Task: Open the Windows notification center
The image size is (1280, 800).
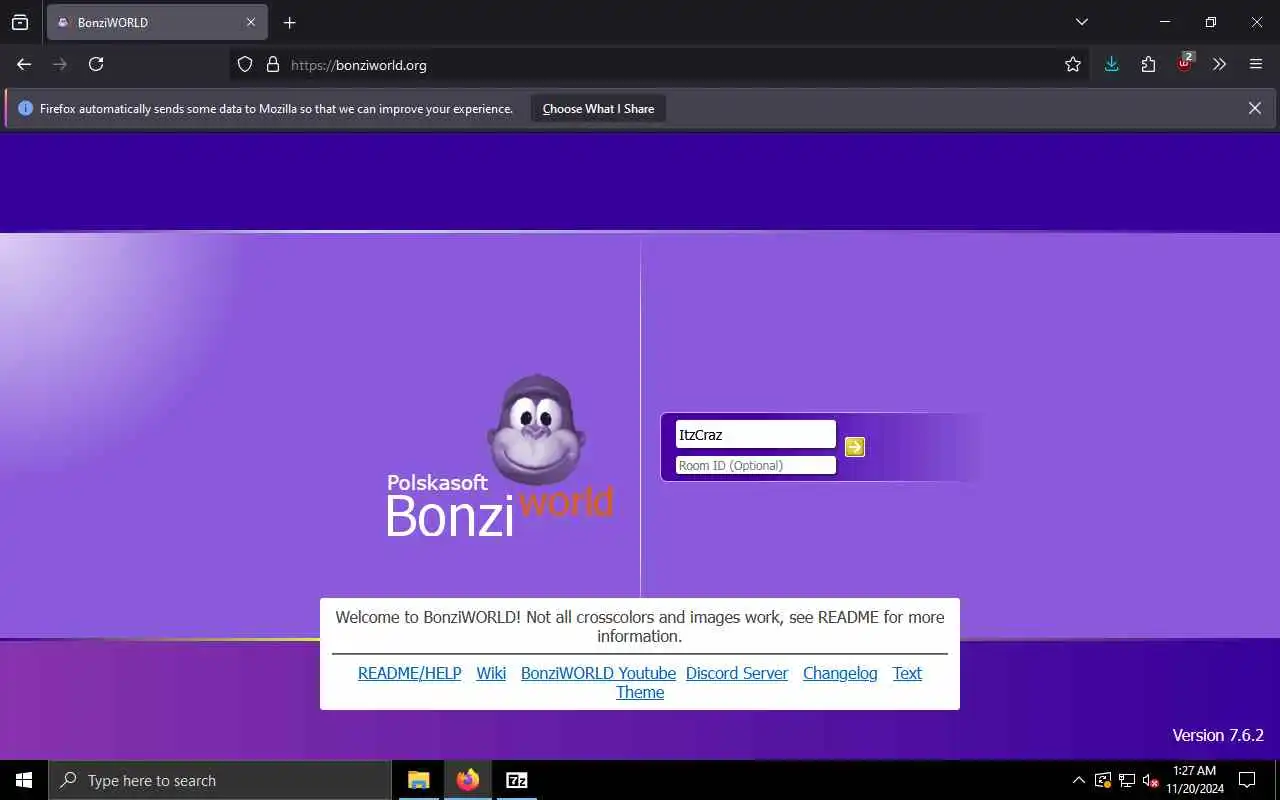Action: point(1247,780)
